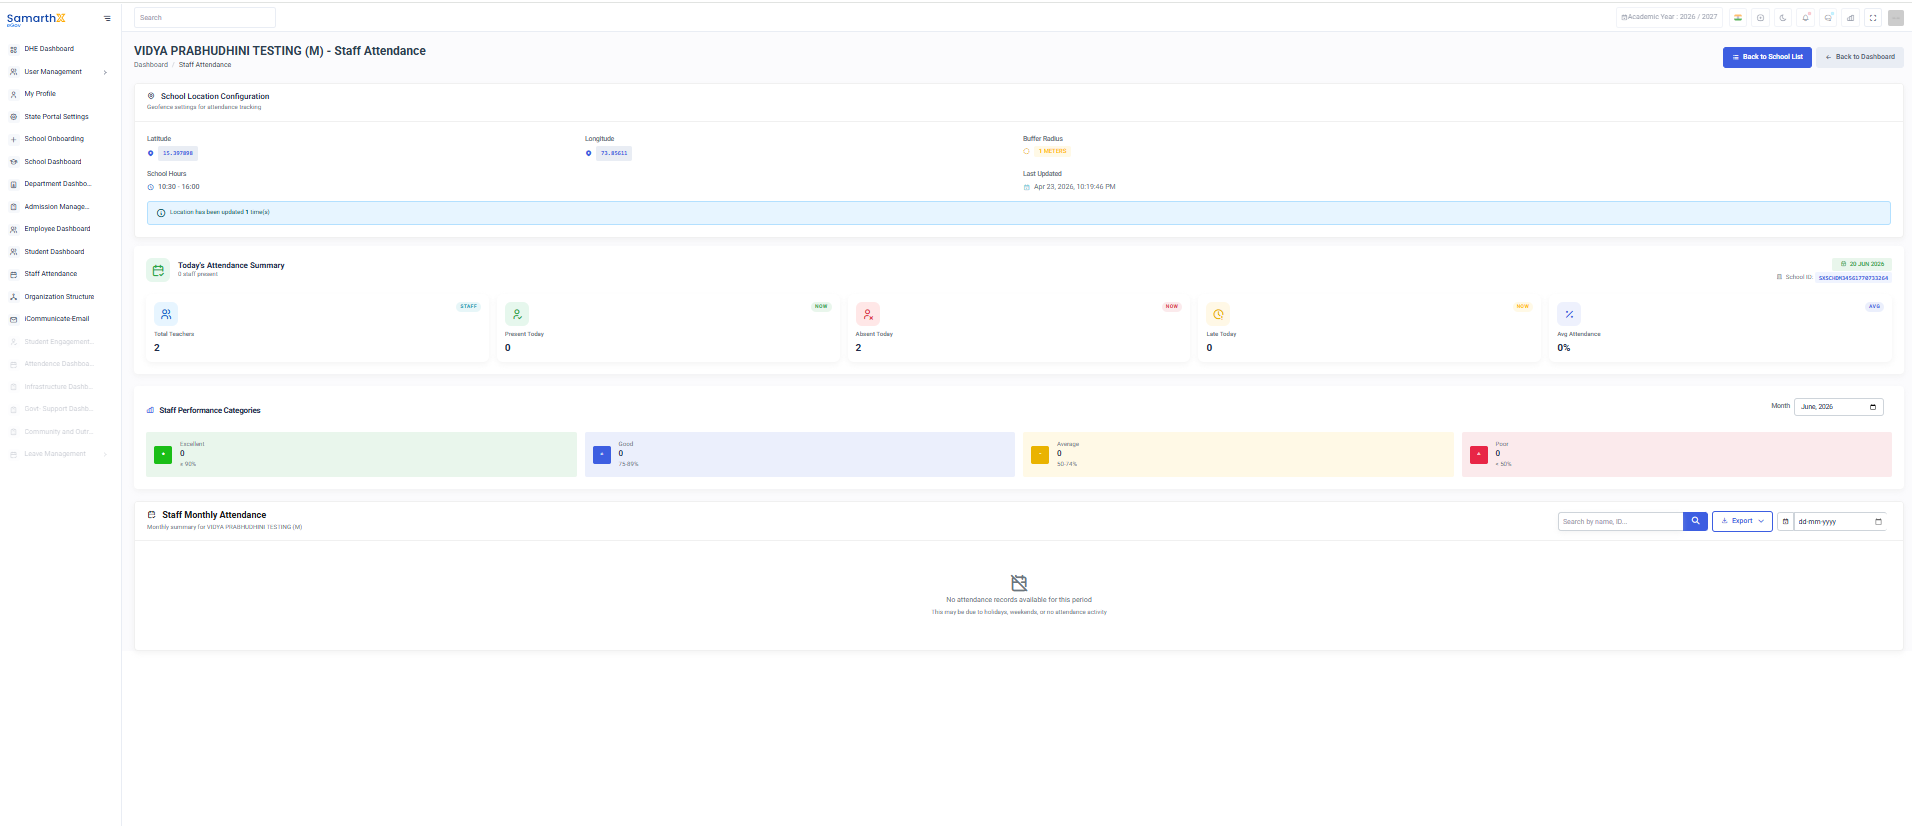Expand the User Management submenu chevron
Screen dimensions: 1912x826
[x=105, y=72]
